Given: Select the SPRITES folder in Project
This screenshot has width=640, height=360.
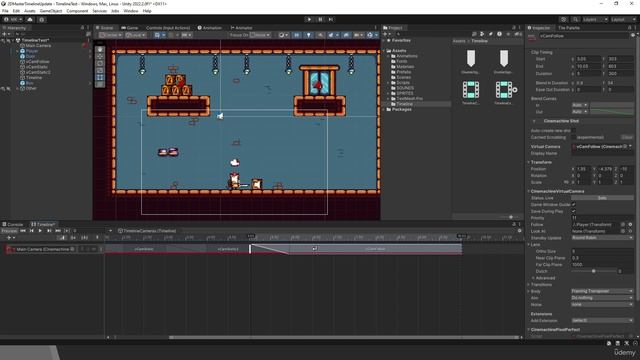Looking at the screenshot, I should pos(405,93).
